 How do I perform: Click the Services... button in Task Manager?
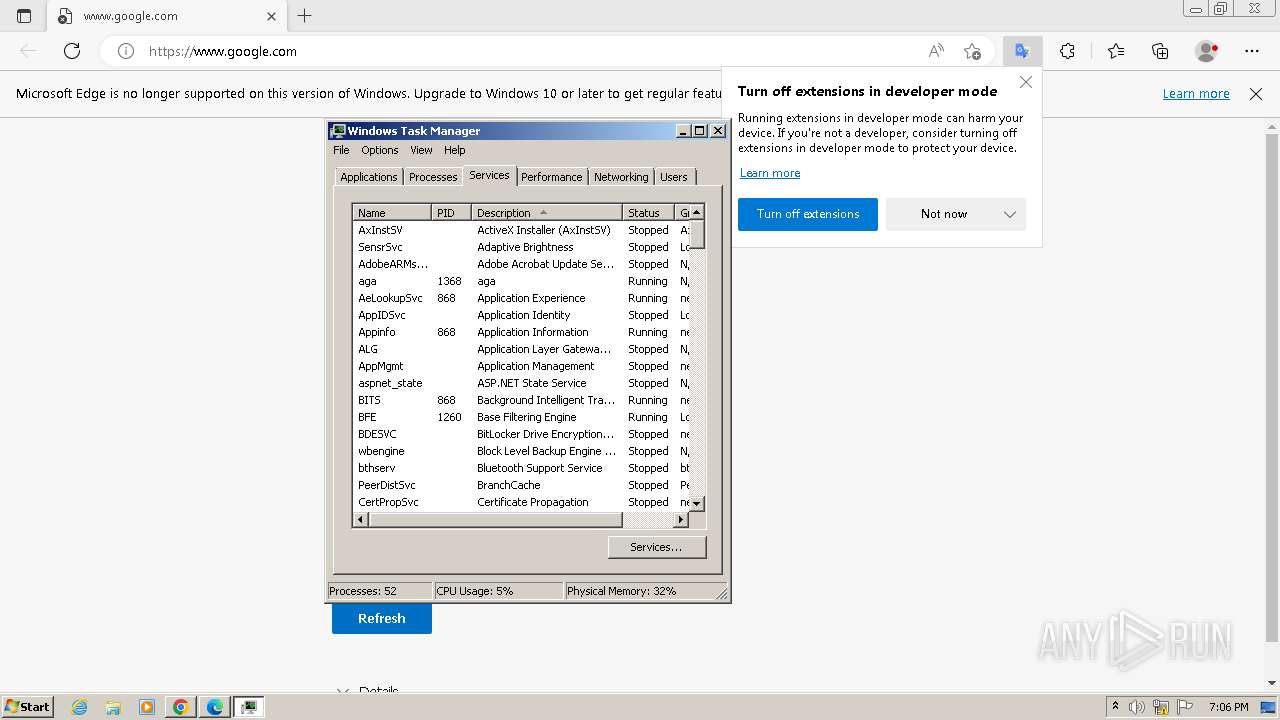click(x=656, y=547)
